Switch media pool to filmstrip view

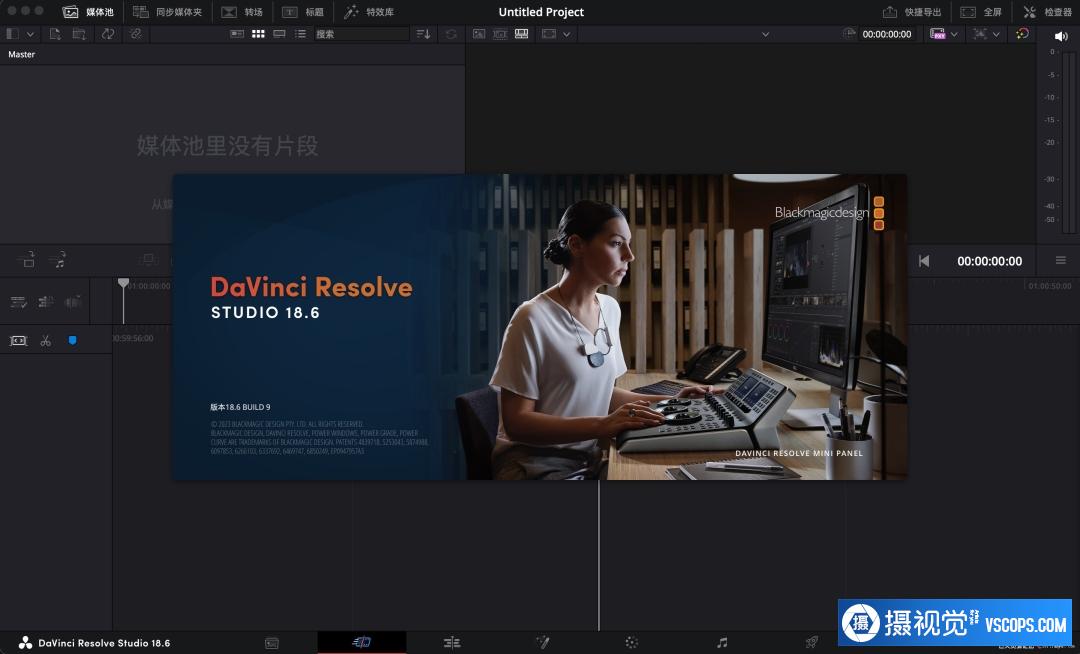tap(280, 34)
